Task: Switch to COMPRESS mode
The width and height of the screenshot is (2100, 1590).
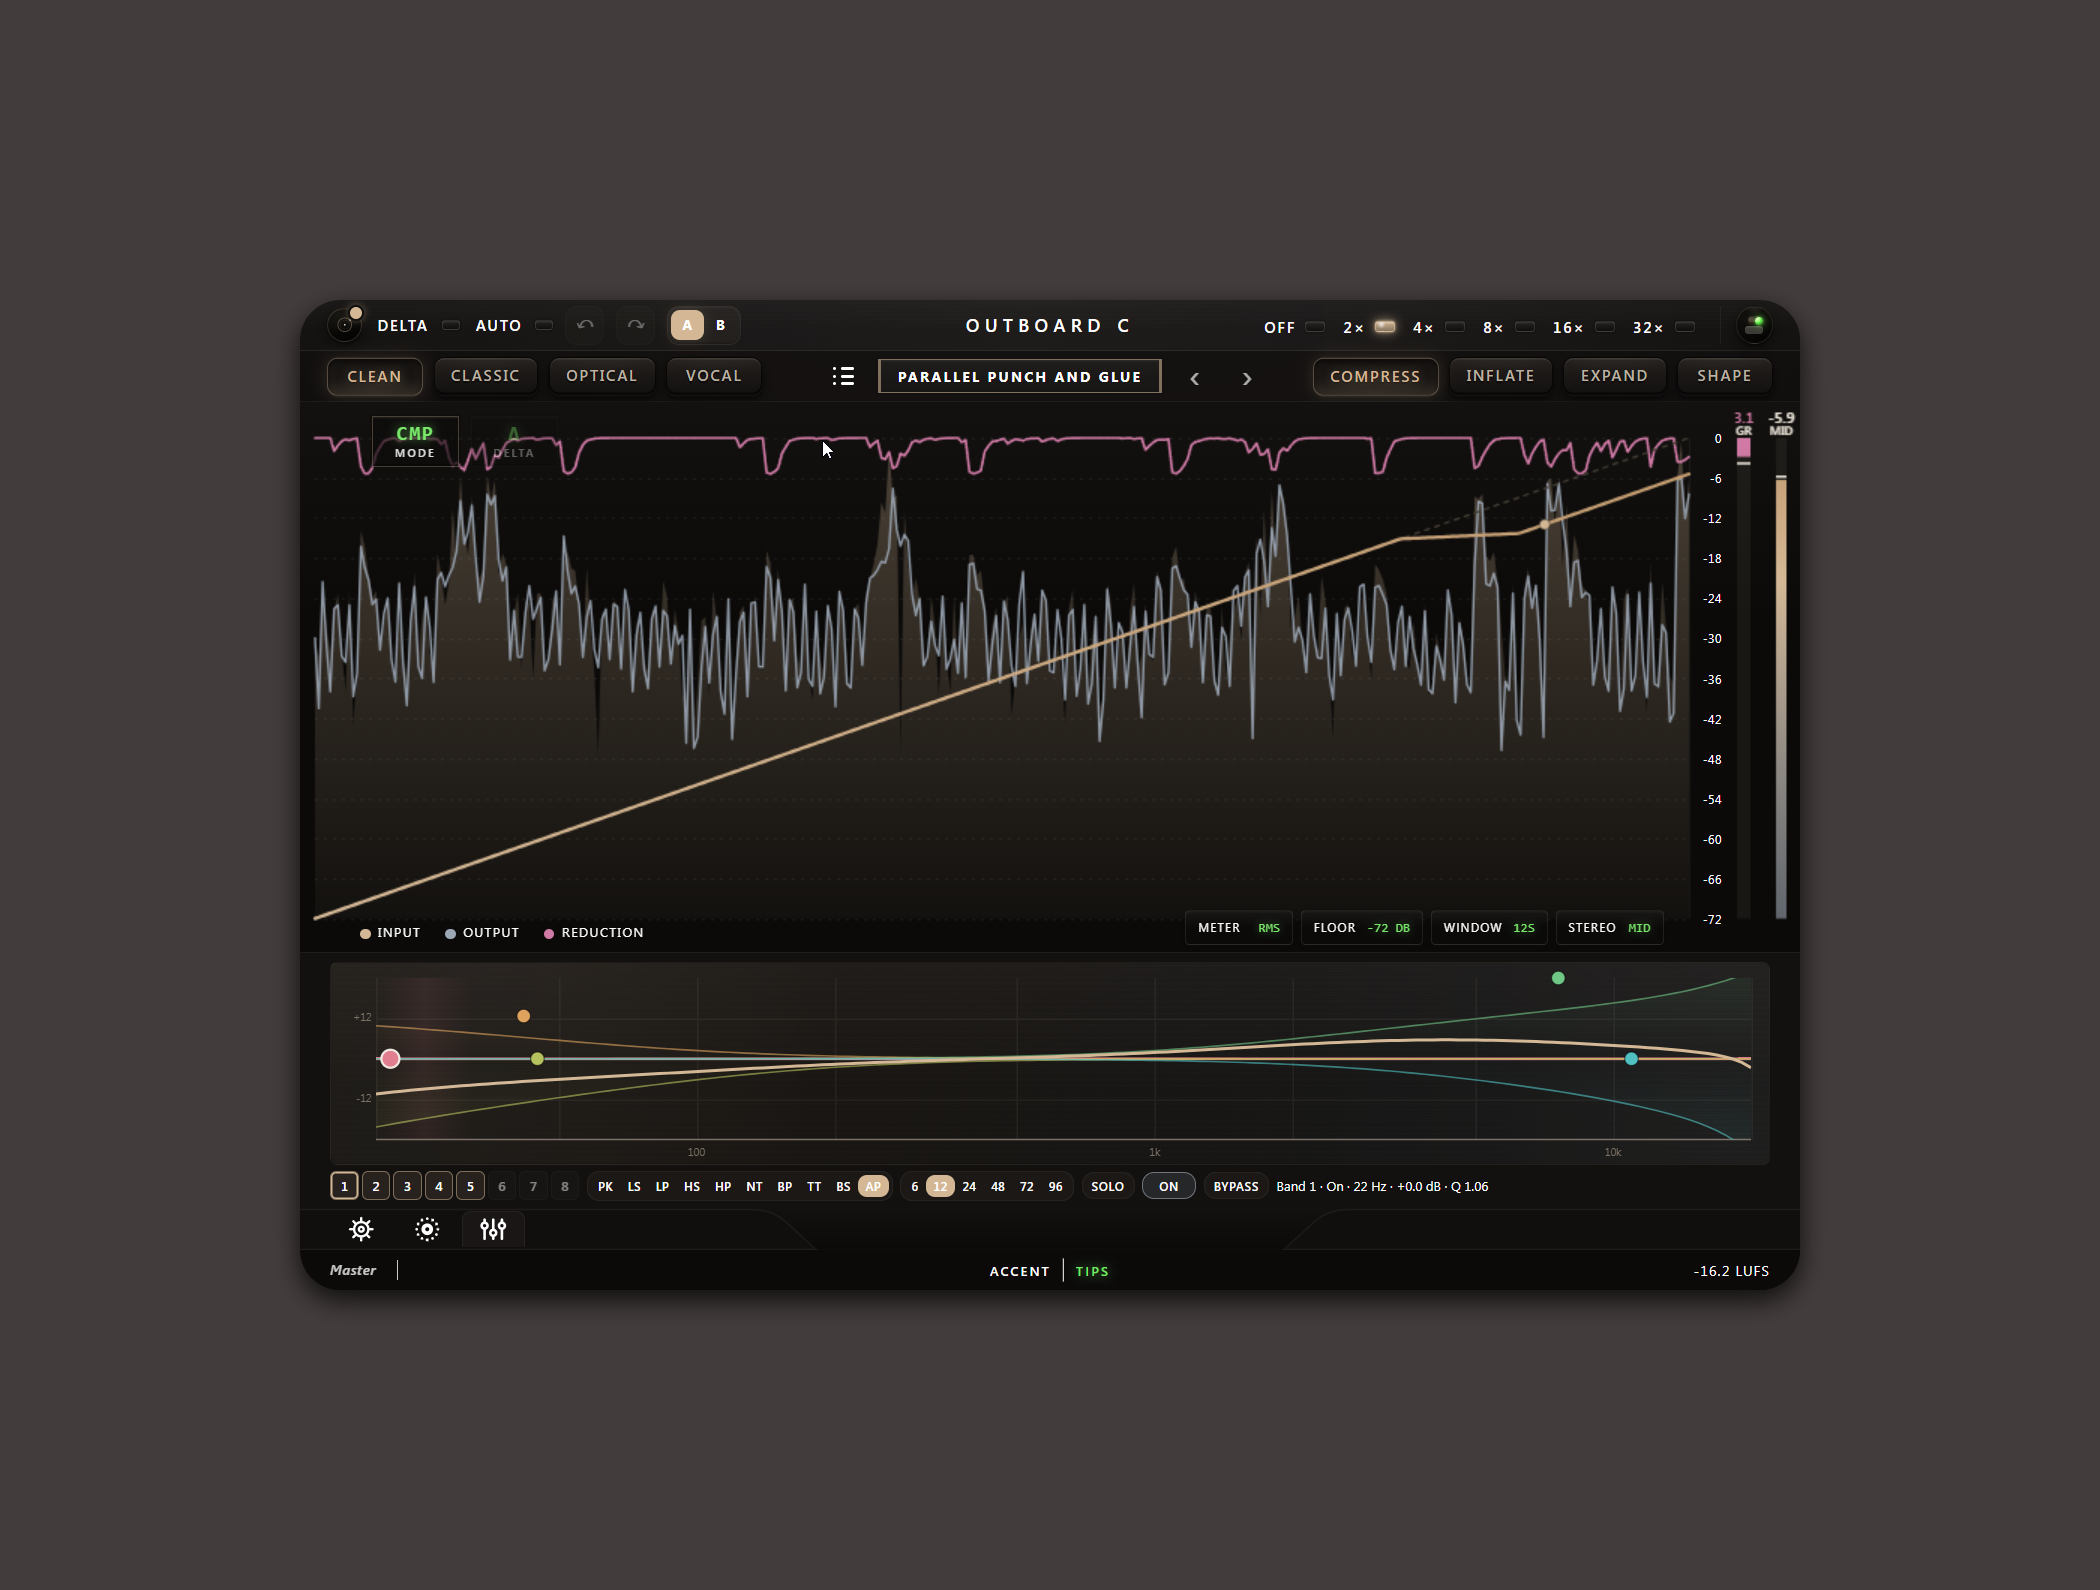Action: [x=1375, y=376]
